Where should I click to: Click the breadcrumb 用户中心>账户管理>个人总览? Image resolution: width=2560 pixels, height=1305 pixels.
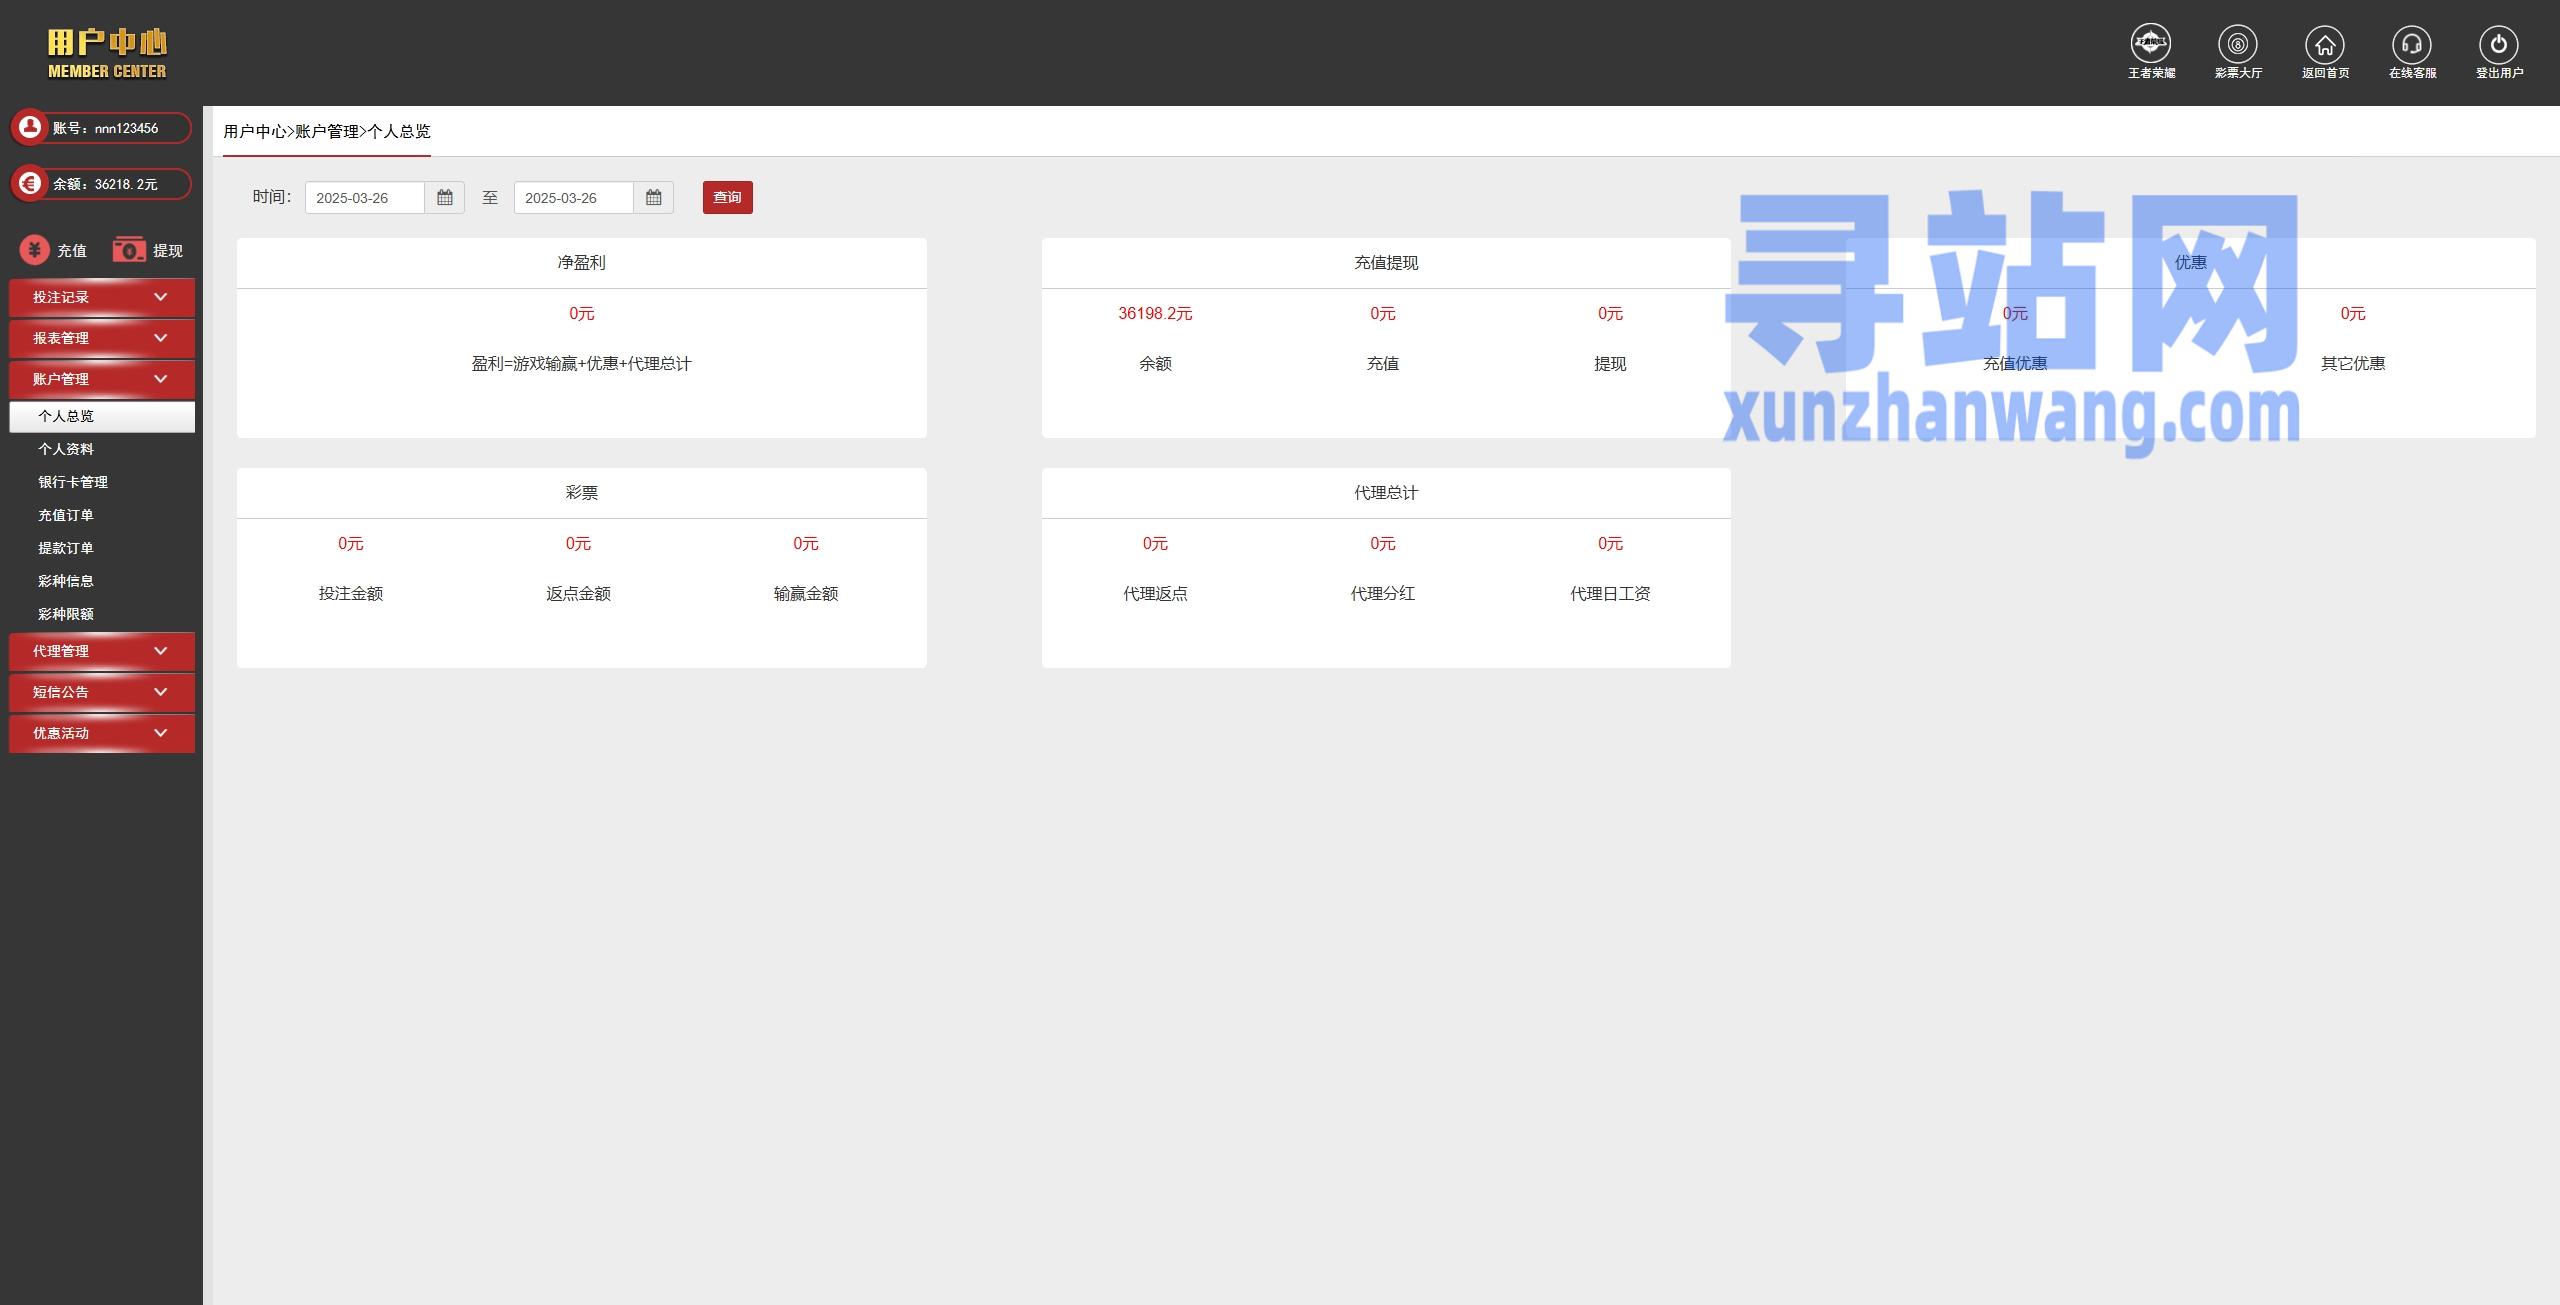(327, 131)
